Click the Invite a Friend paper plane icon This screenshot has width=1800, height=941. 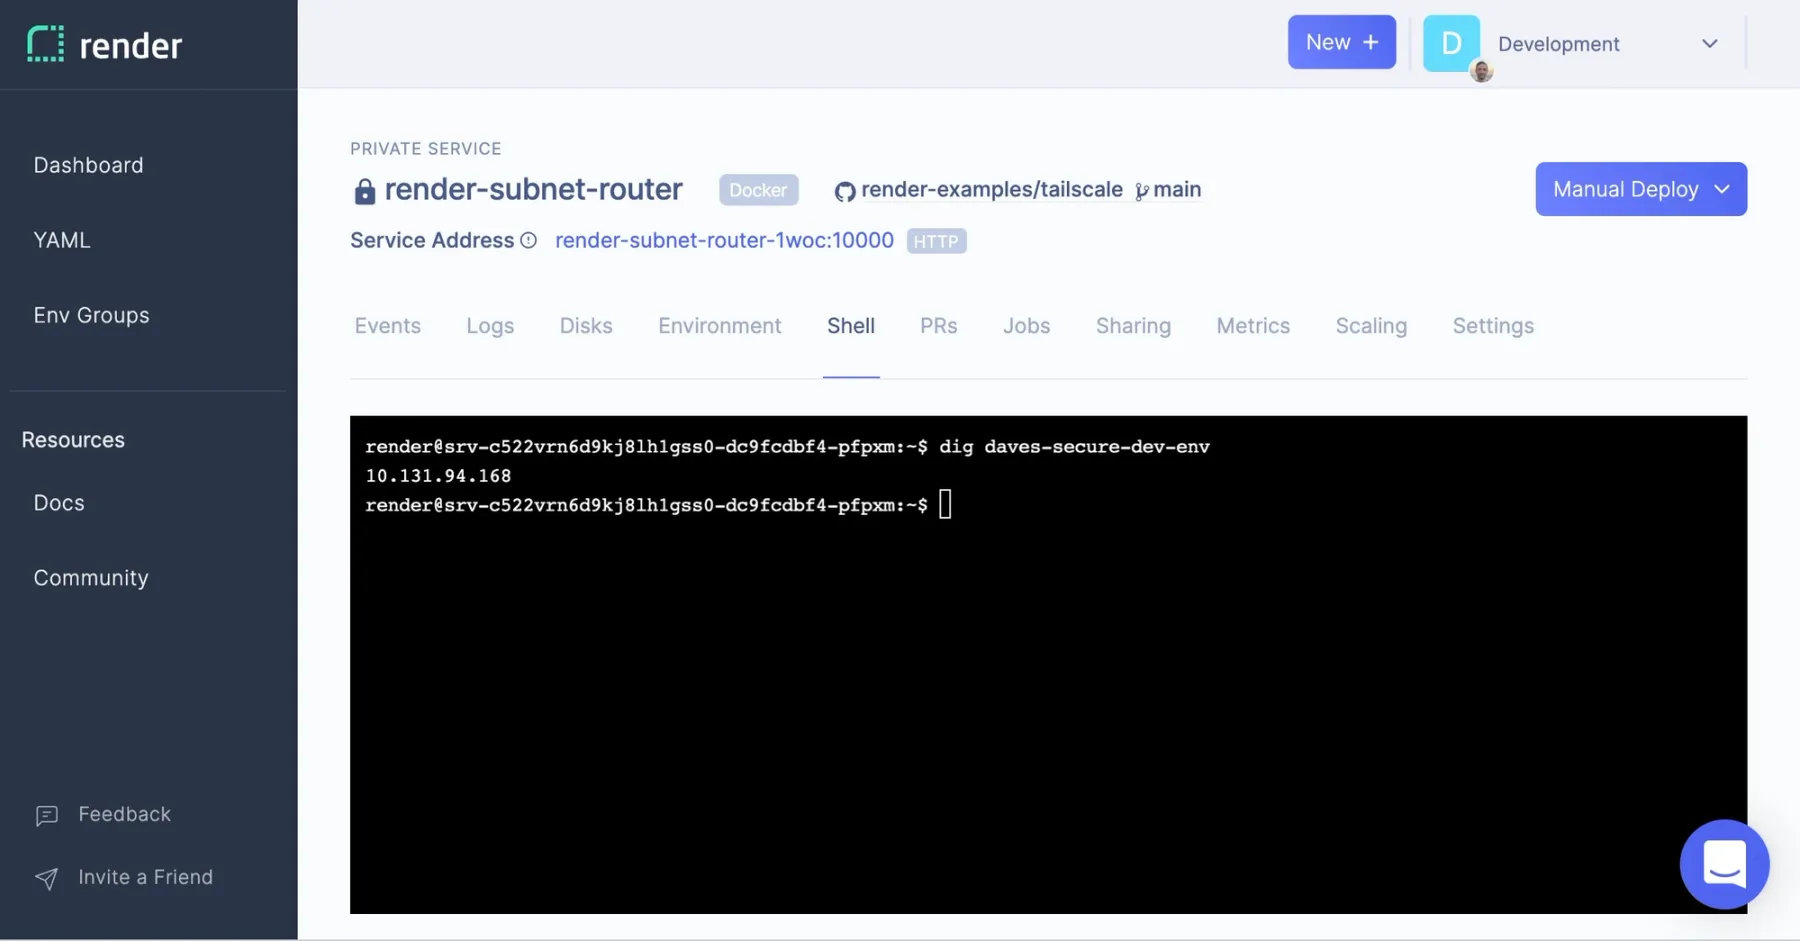click(x=46, y=878)
